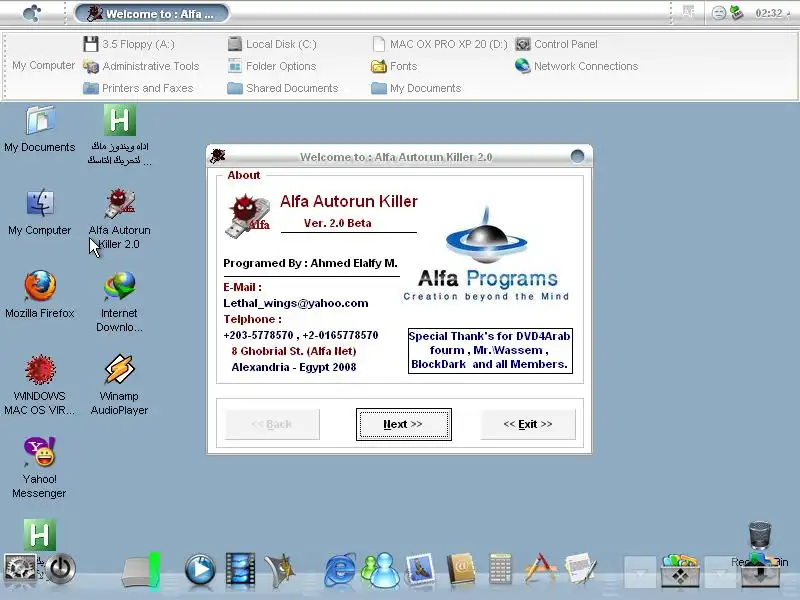This screenshot has height=600, width=800.
Task: Click the disabled << Back button
Action: point(272,424)
